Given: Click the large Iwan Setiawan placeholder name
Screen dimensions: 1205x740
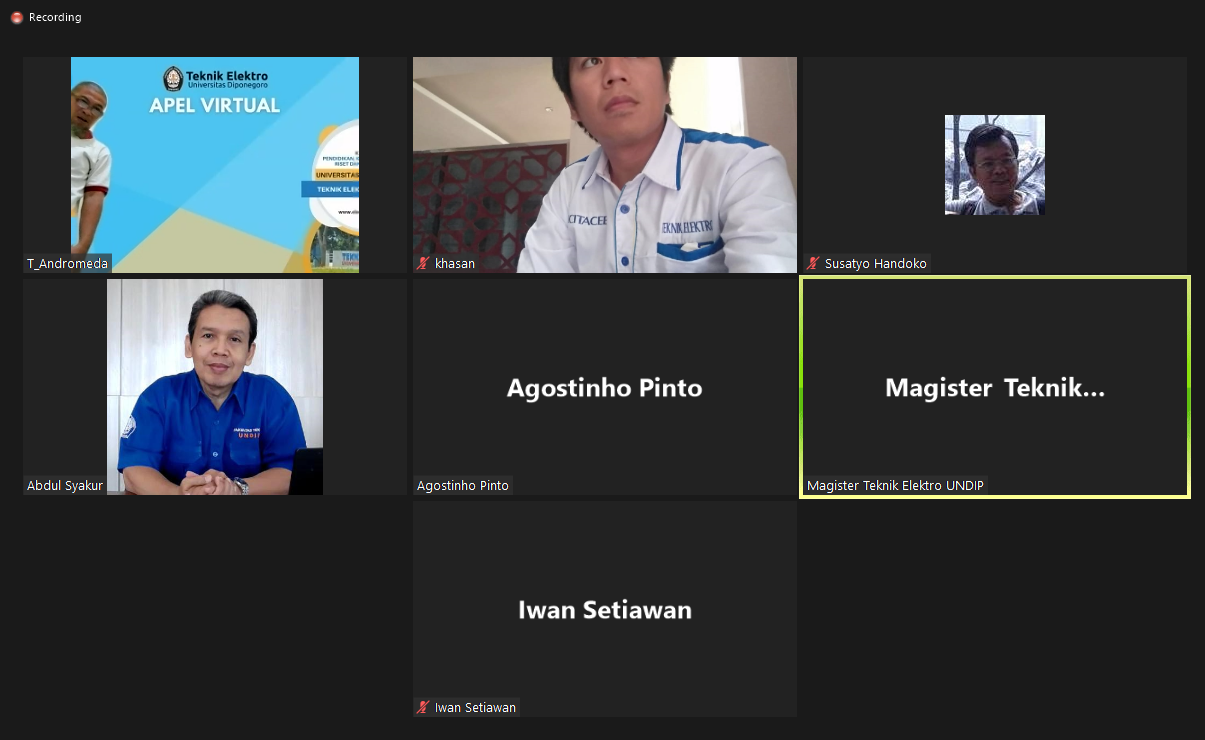Looking at the screenshot, I should pos(604,610).
